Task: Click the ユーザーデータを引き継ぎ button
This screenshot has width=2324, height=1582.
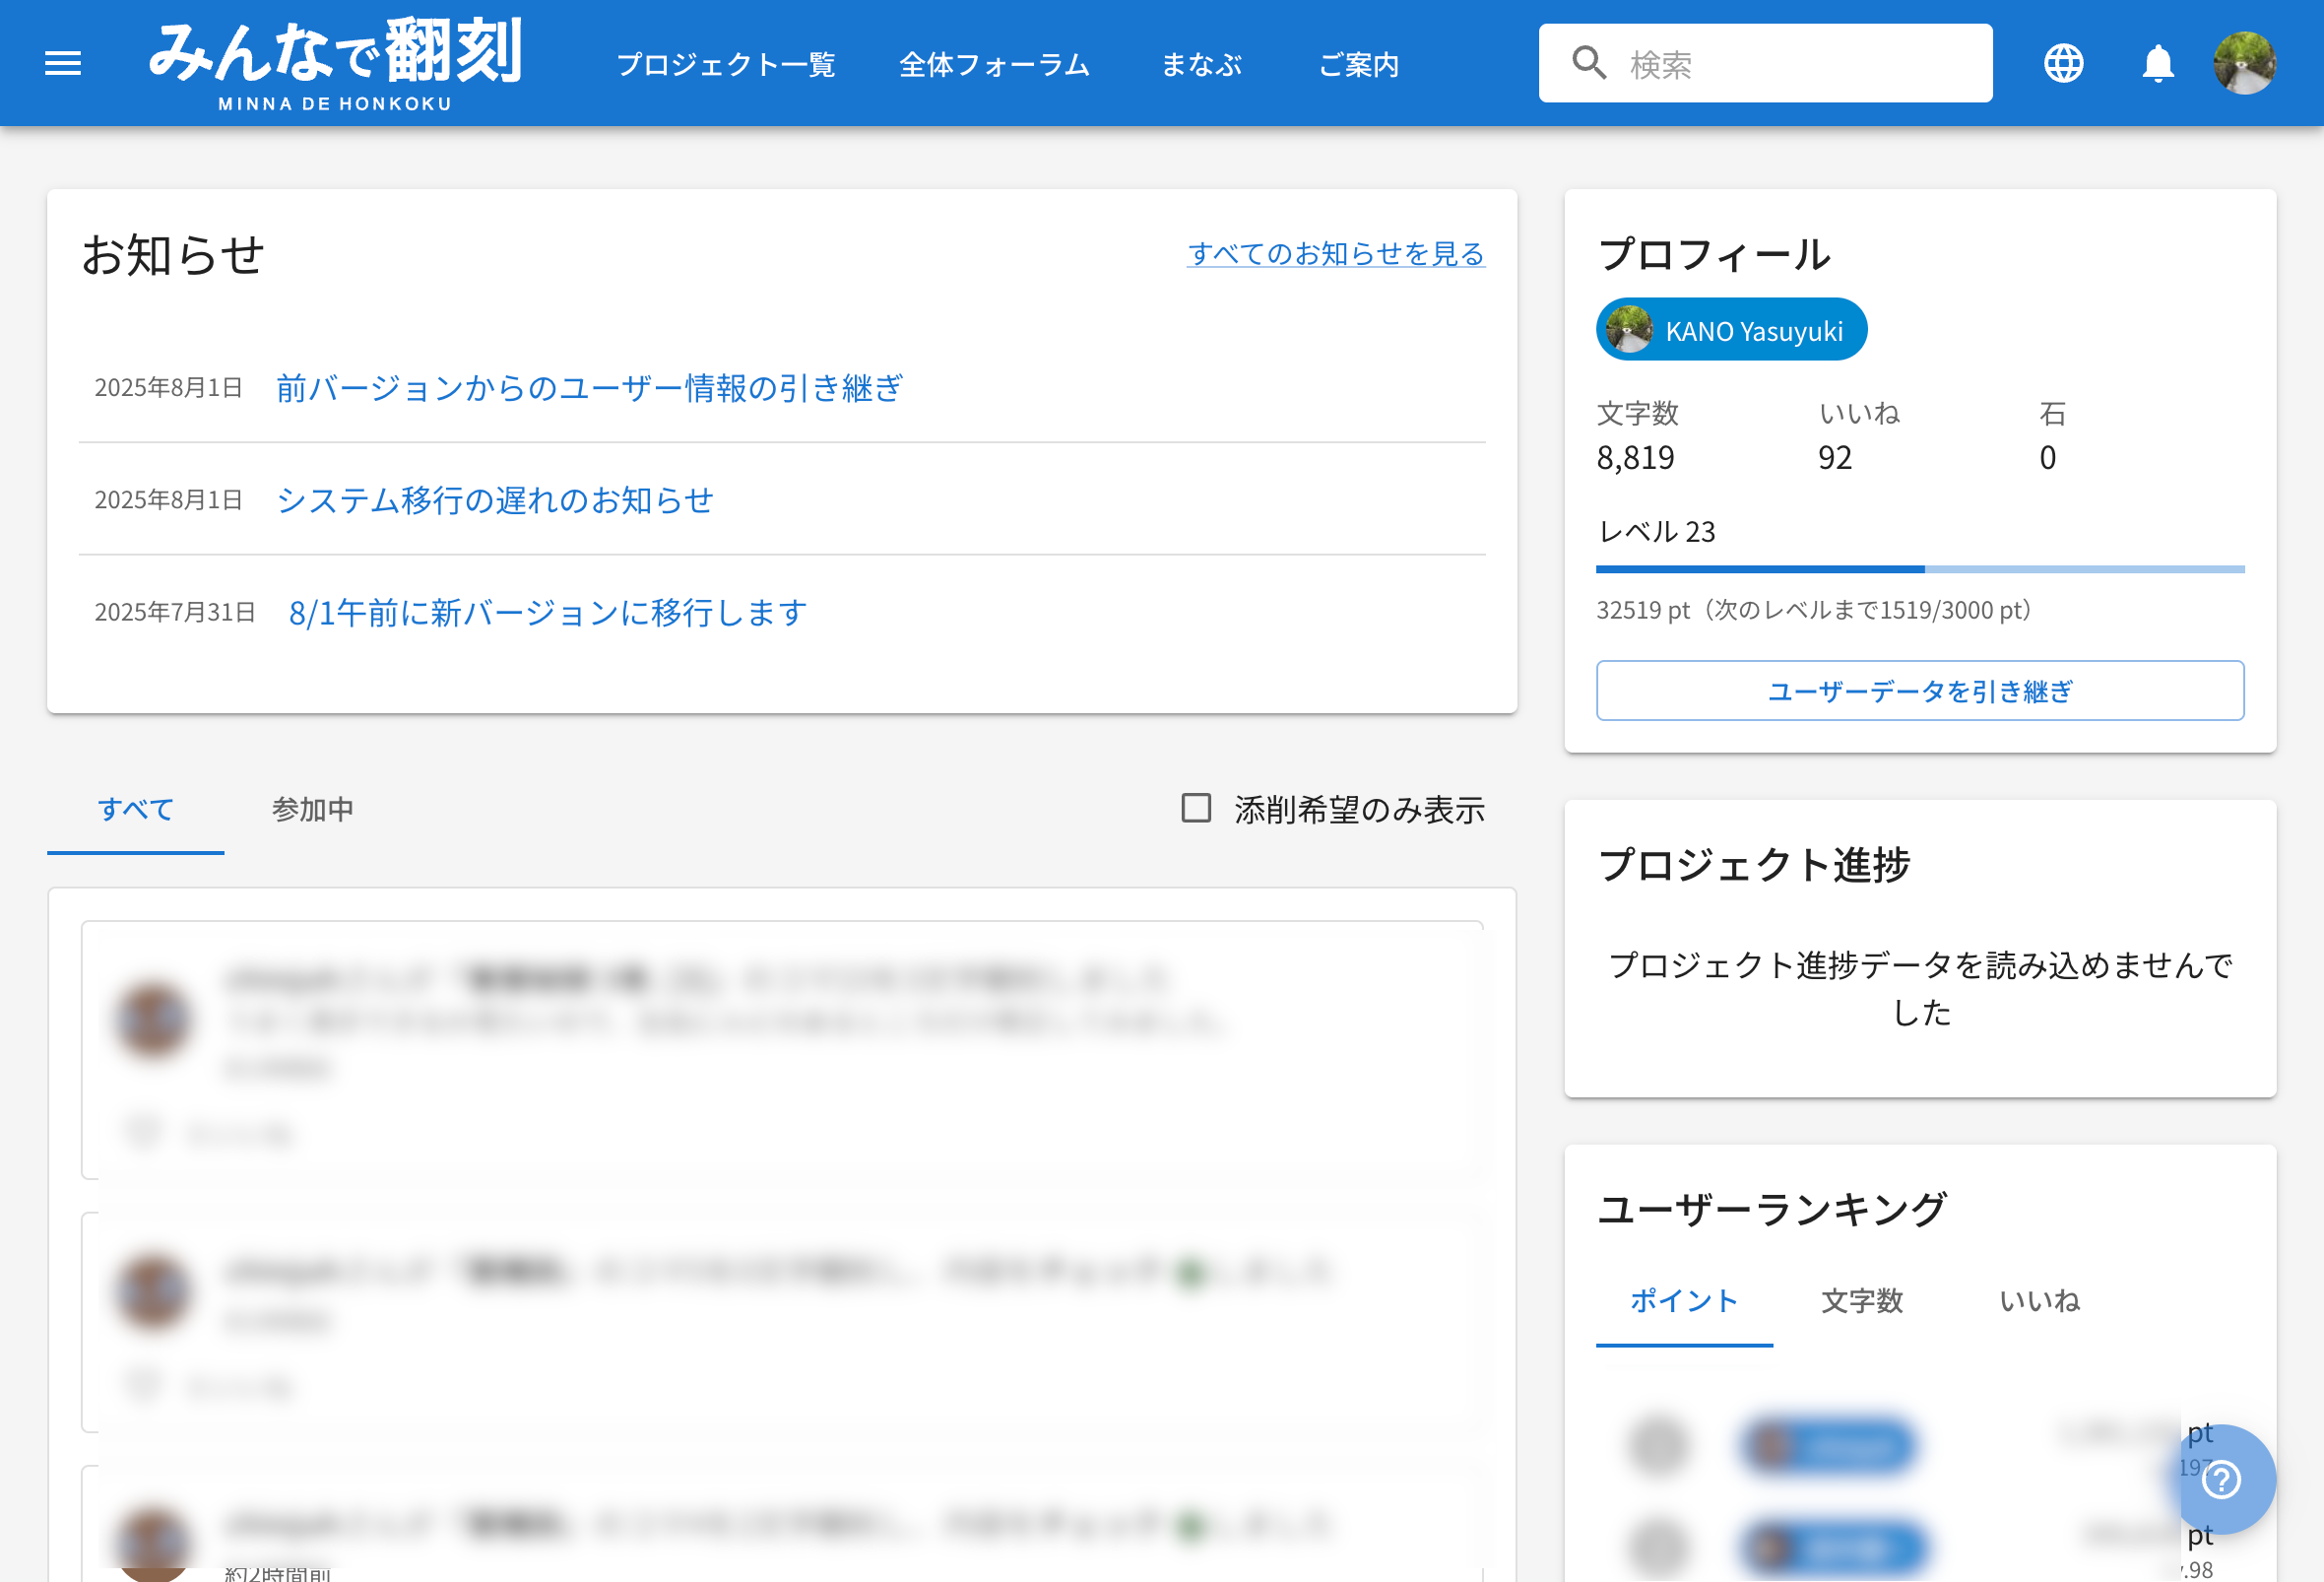Action: [x=1919, y=690]
